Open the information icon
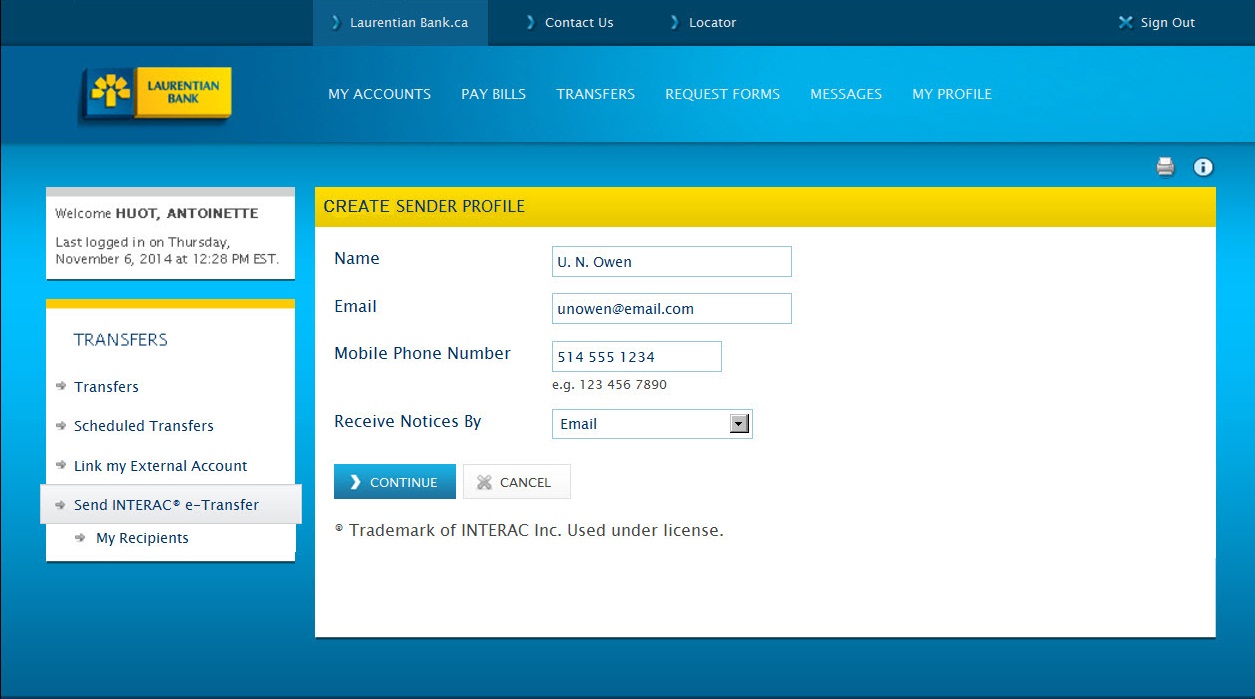The height and width of the screenshot is (699, 1255). click(x=1204, y=167)
